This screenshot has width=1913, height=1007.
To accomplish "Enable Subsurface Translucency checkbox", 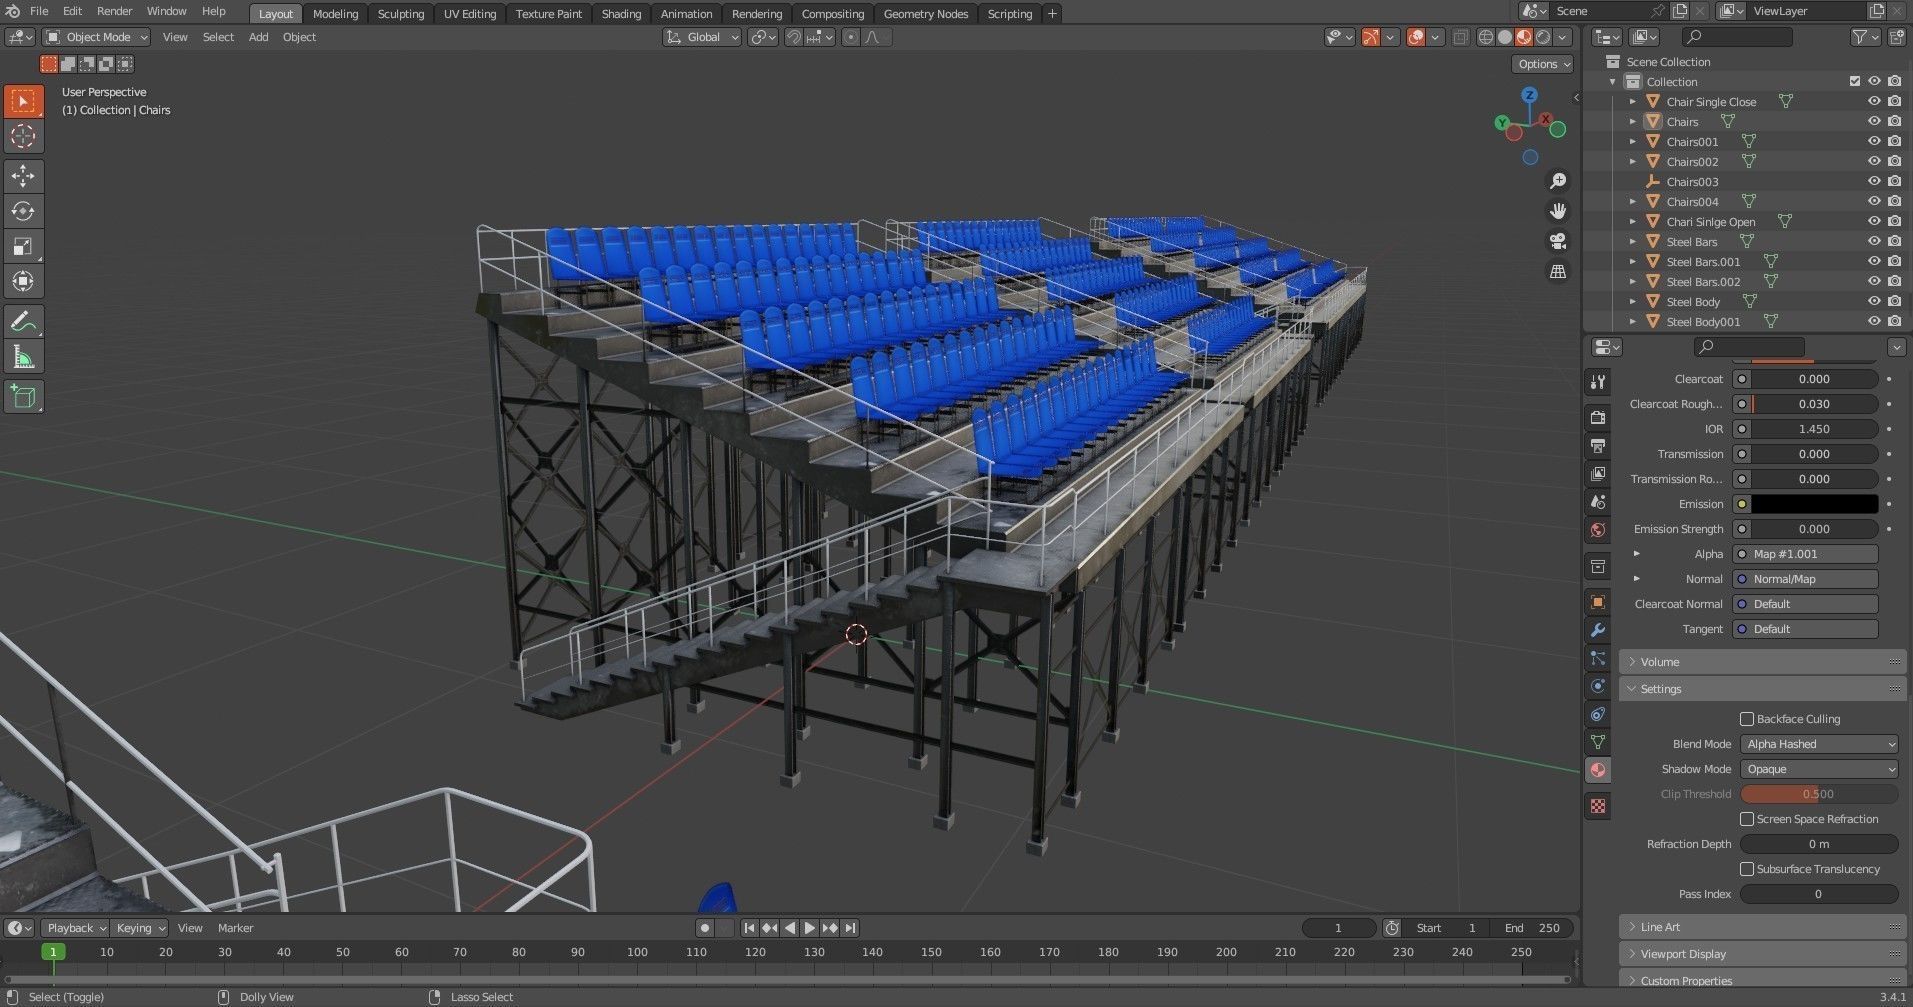I will [x=1747, y=869].
